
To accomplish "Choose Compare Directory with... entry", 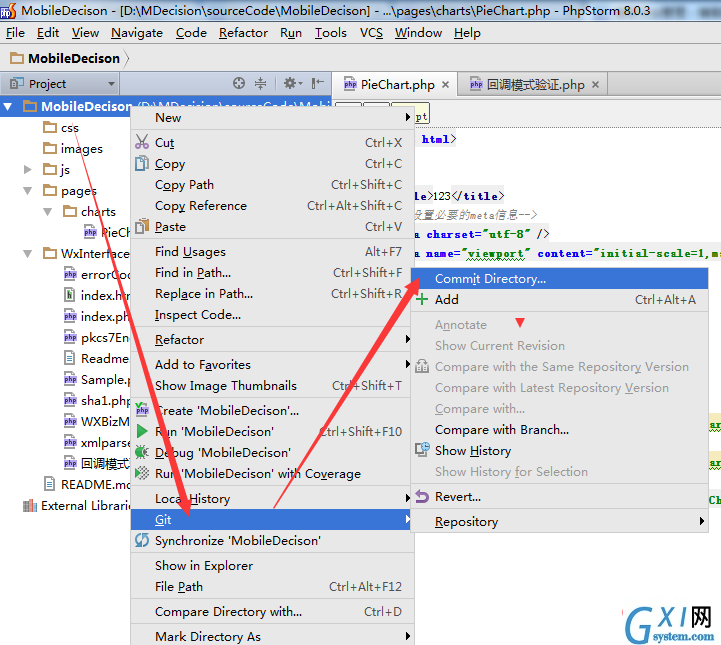I will click(x=272, y=611).
